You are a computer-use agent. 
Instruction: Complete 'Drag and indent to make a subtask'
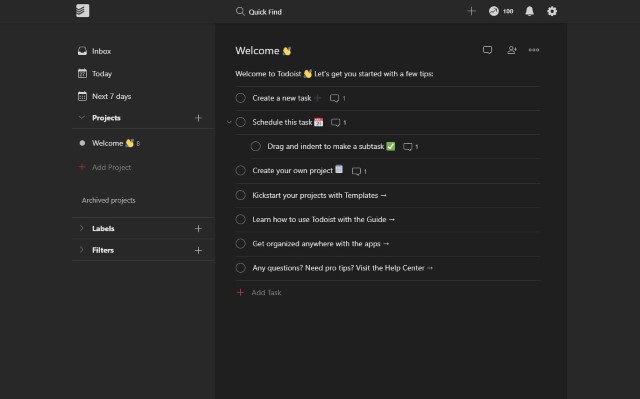256,146
